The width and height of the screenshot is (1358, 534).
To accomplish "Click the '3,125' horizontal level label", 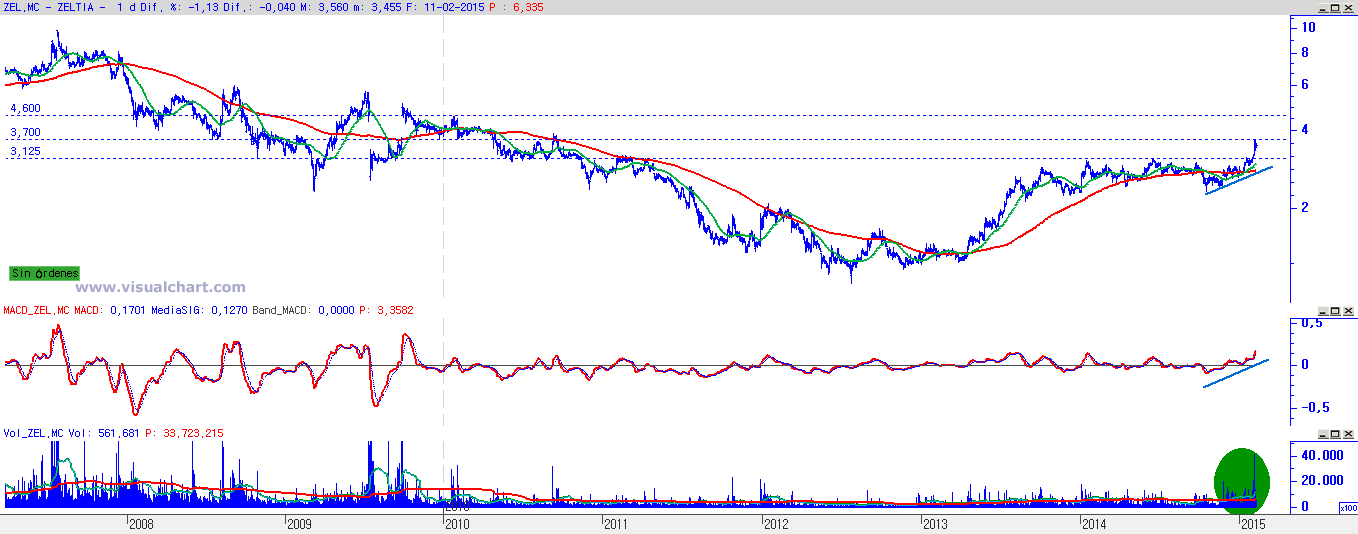I will click(25, 152).
